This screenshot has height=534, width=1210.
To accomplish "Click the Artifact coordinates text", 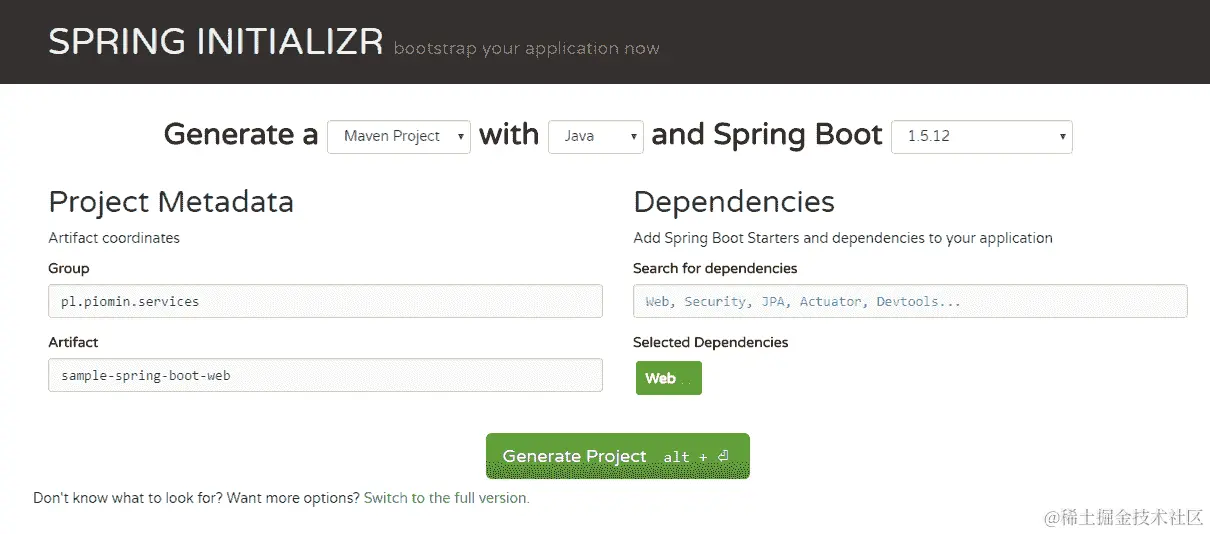I will point(114,238).
